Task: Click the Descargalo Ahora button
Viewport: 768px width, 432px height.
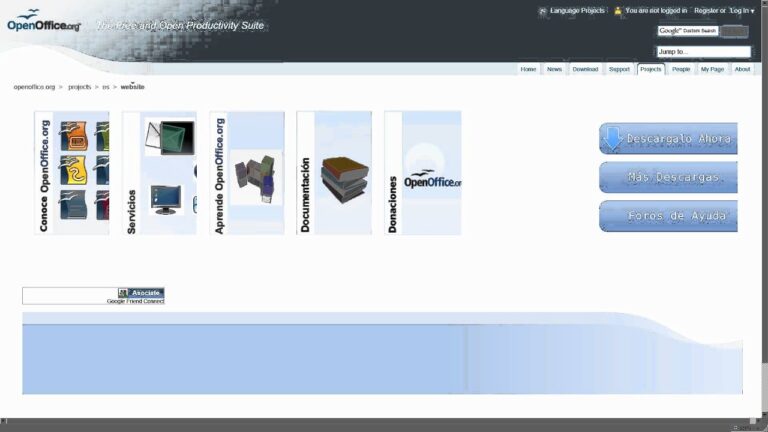Action: point(668,139)
